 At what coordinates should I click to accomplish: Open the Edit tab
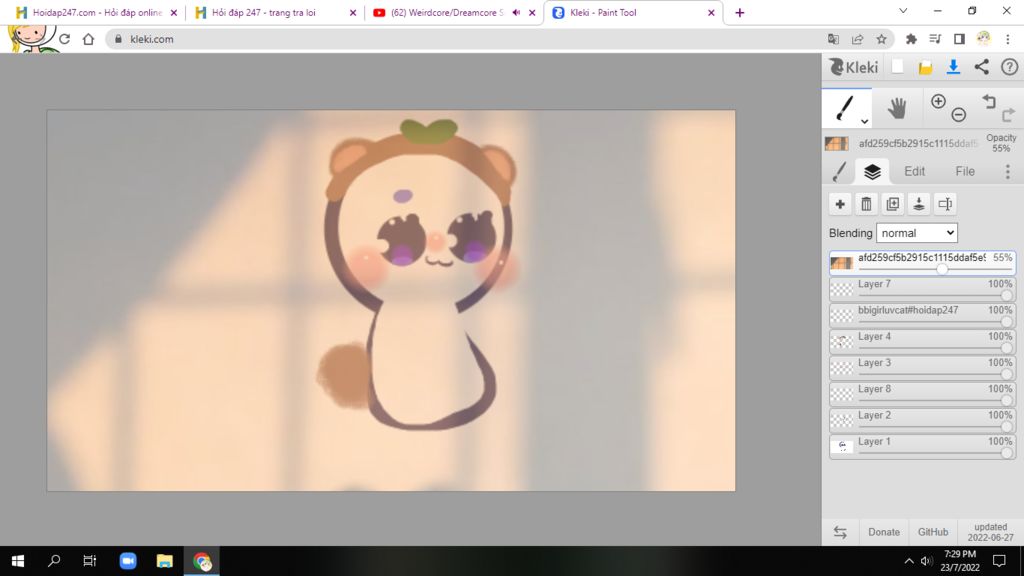(x=914, y=171)
